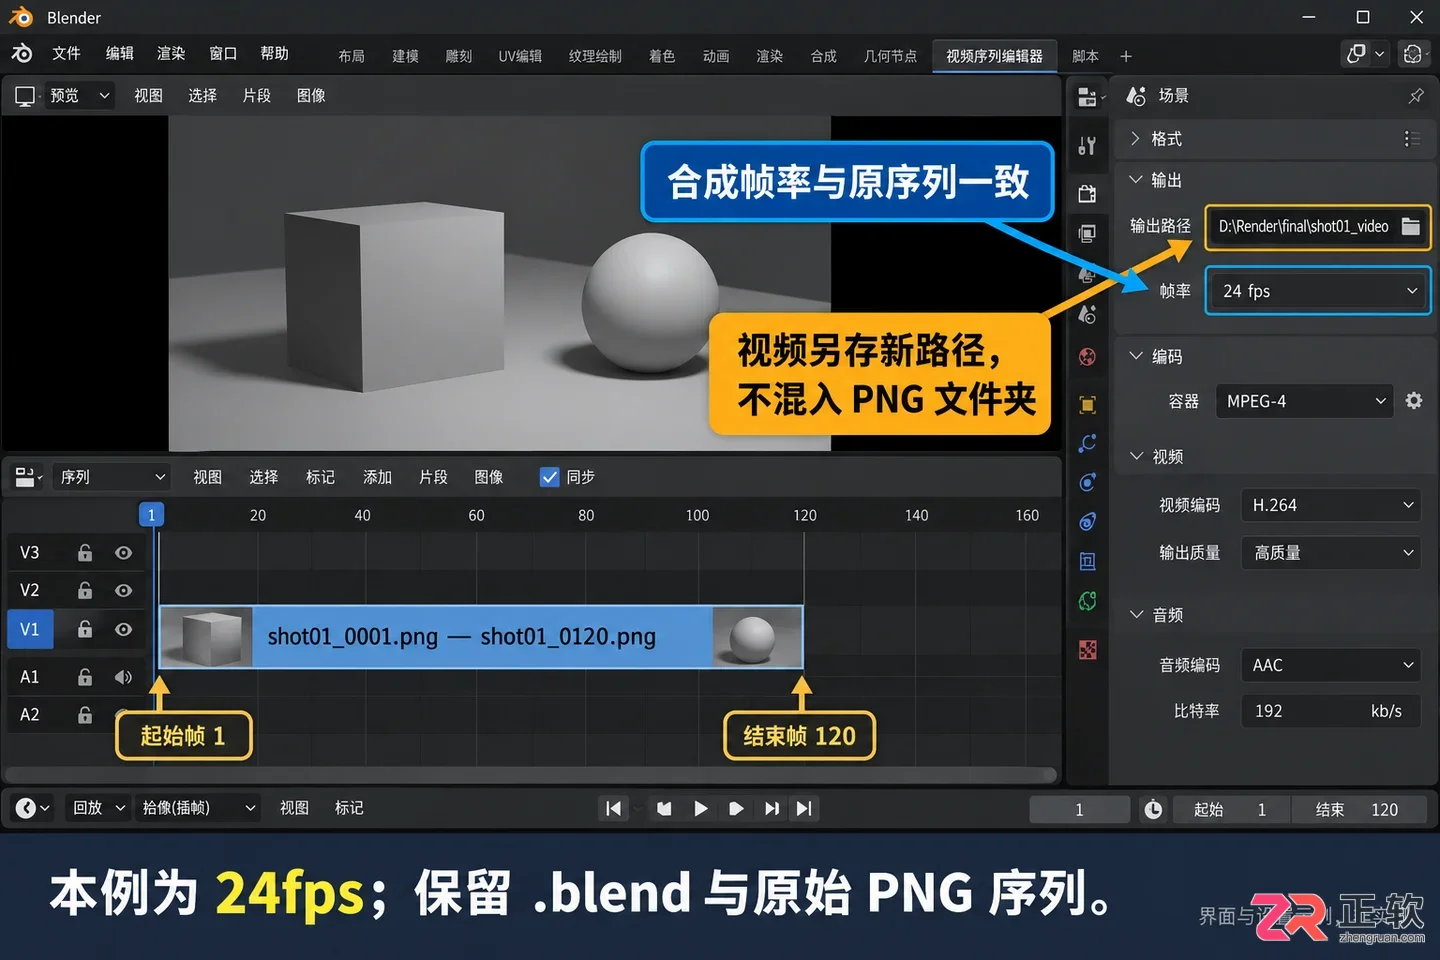The height and width of the screenshot is (960, 1440).
Task: Open the Texture properties tab (checker icon)
Action: [1087, 650]
